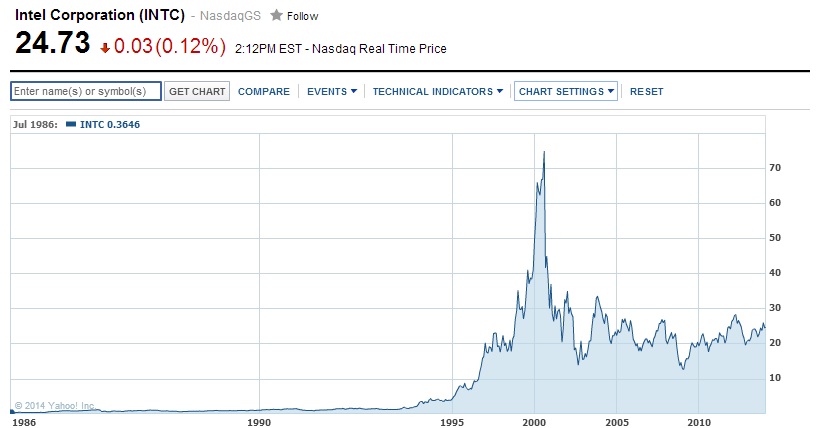Click the red down arrow price indicator

pos(105,48)
